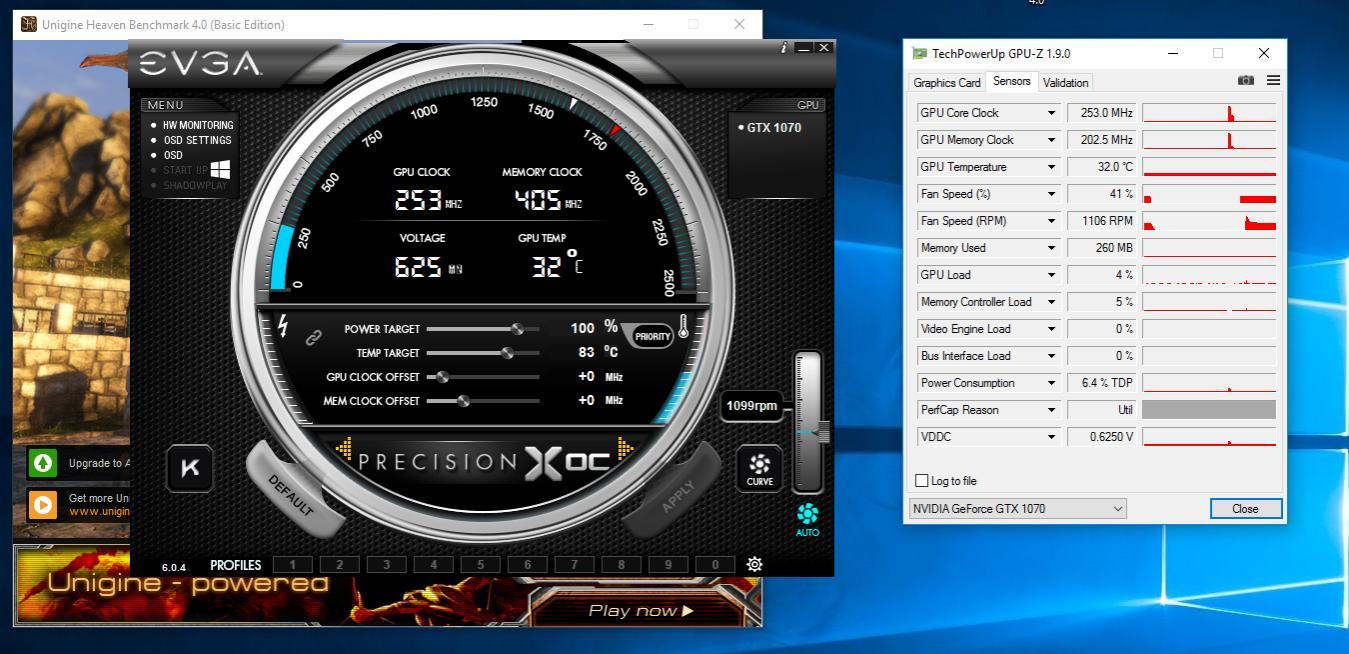This screenshot has height=654, width=1349.
Task: Click the 1099rpm fan speed readout
Action: 752,405
